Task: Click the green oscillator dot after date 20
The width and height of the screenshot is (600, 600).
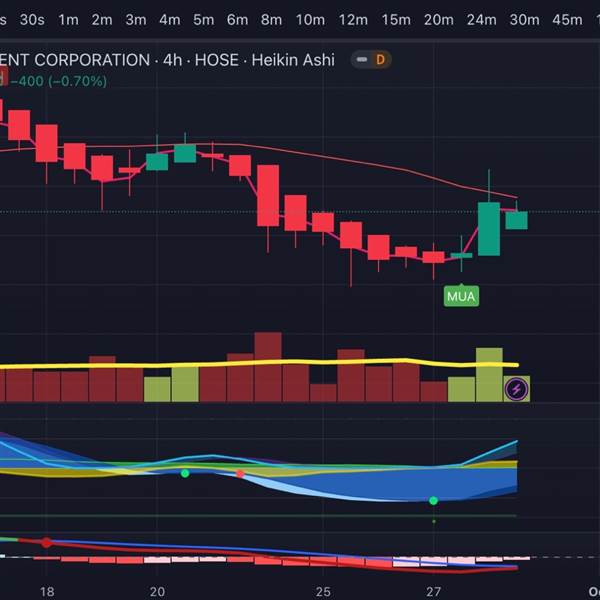Action: click(x=185, y=473)
